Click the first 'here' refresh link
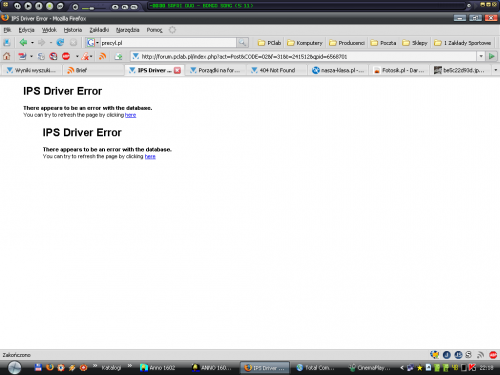 point(130,115)
